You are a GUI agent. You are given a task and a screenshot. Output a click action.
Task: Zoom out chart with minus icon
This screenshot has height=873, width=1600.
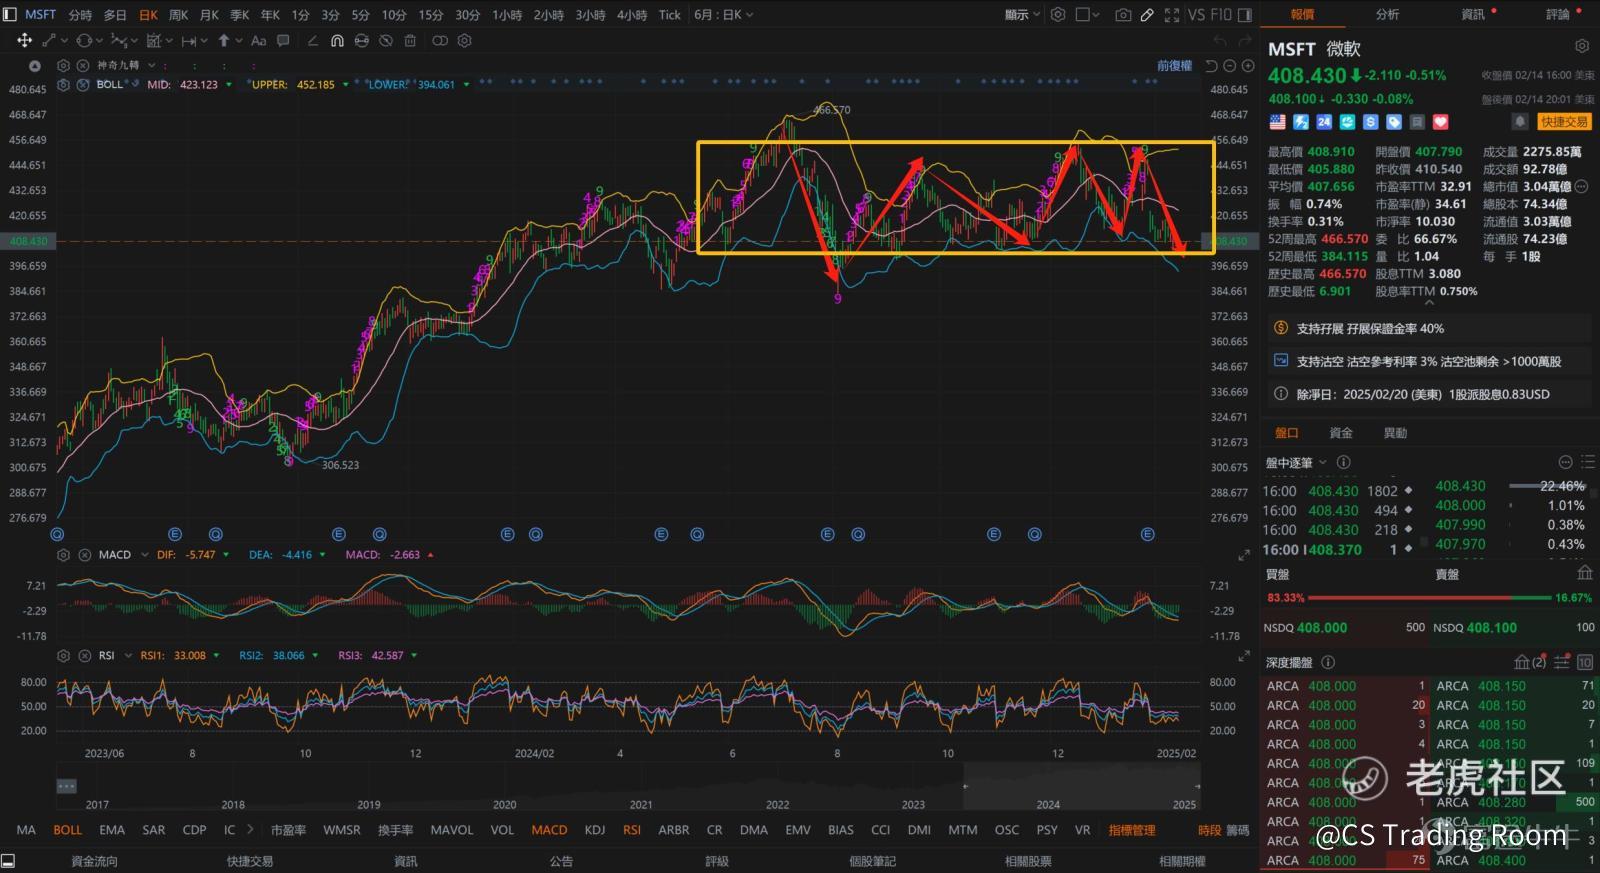tap(1229, 66)
